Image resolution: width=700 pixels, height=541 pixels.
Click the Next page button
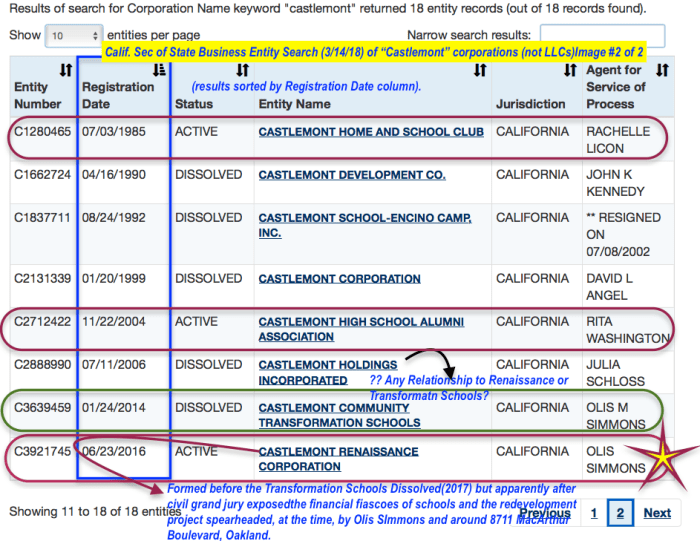(657, 513)
